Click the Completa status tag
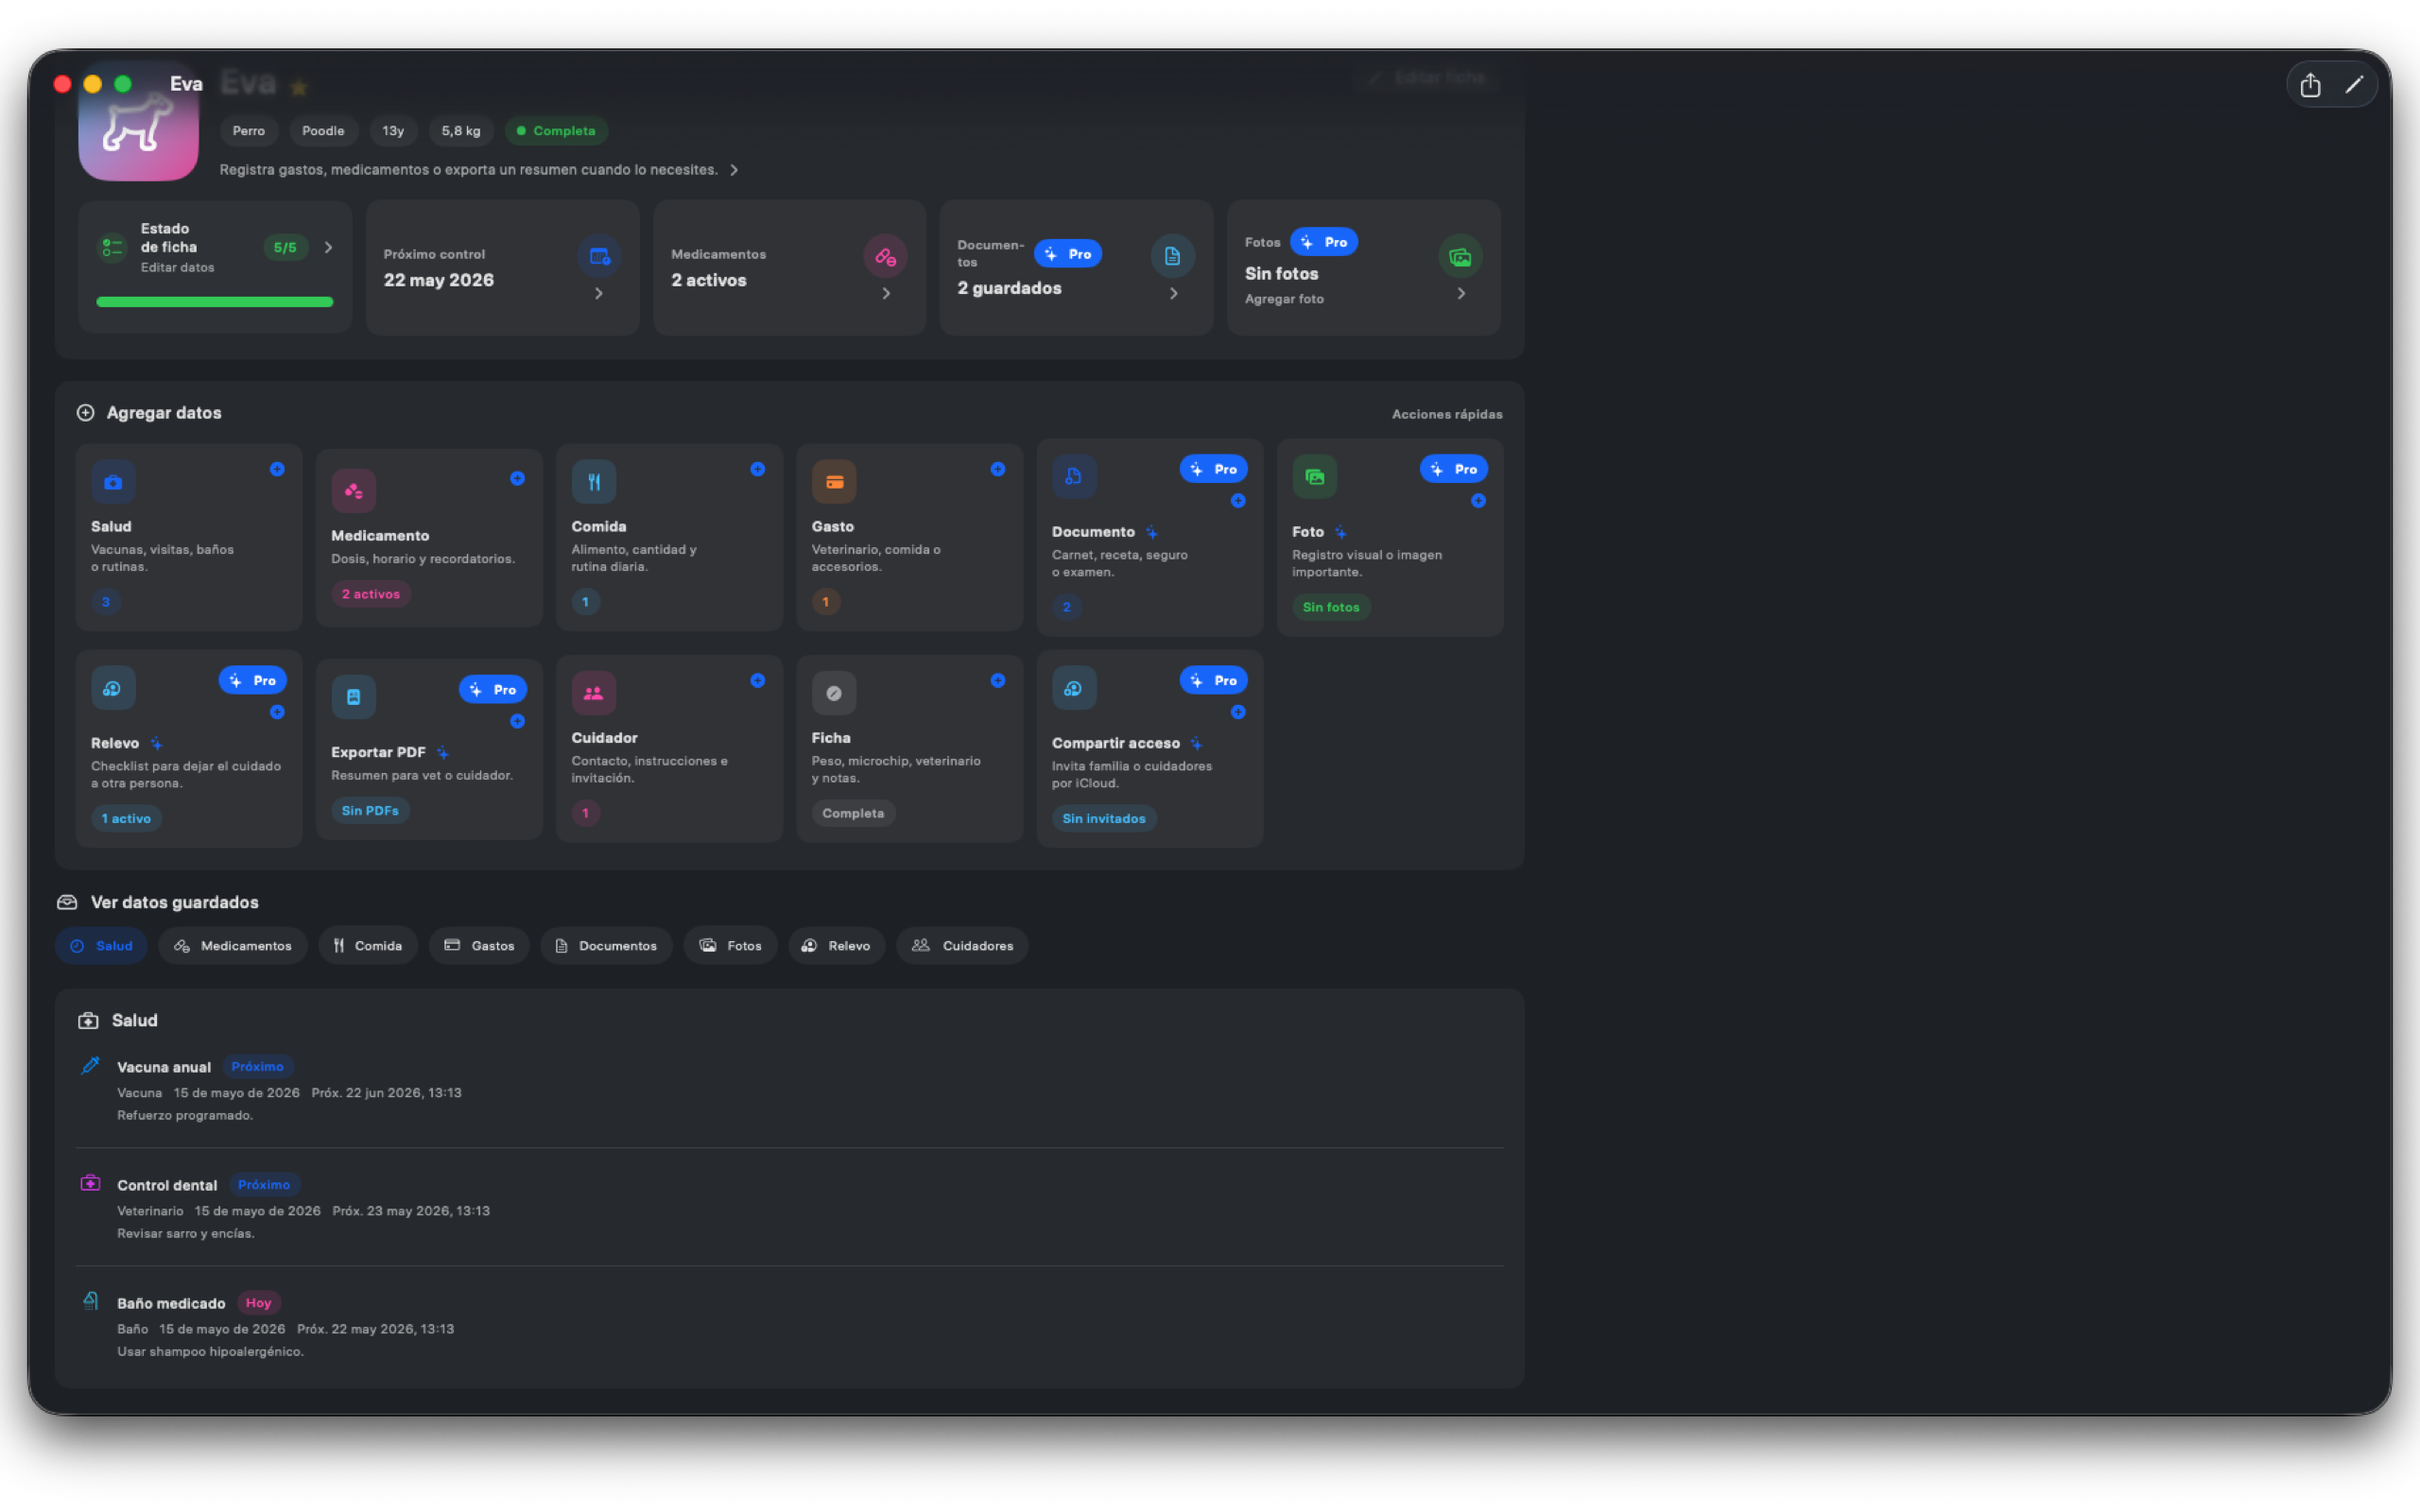 coord(556,131)
